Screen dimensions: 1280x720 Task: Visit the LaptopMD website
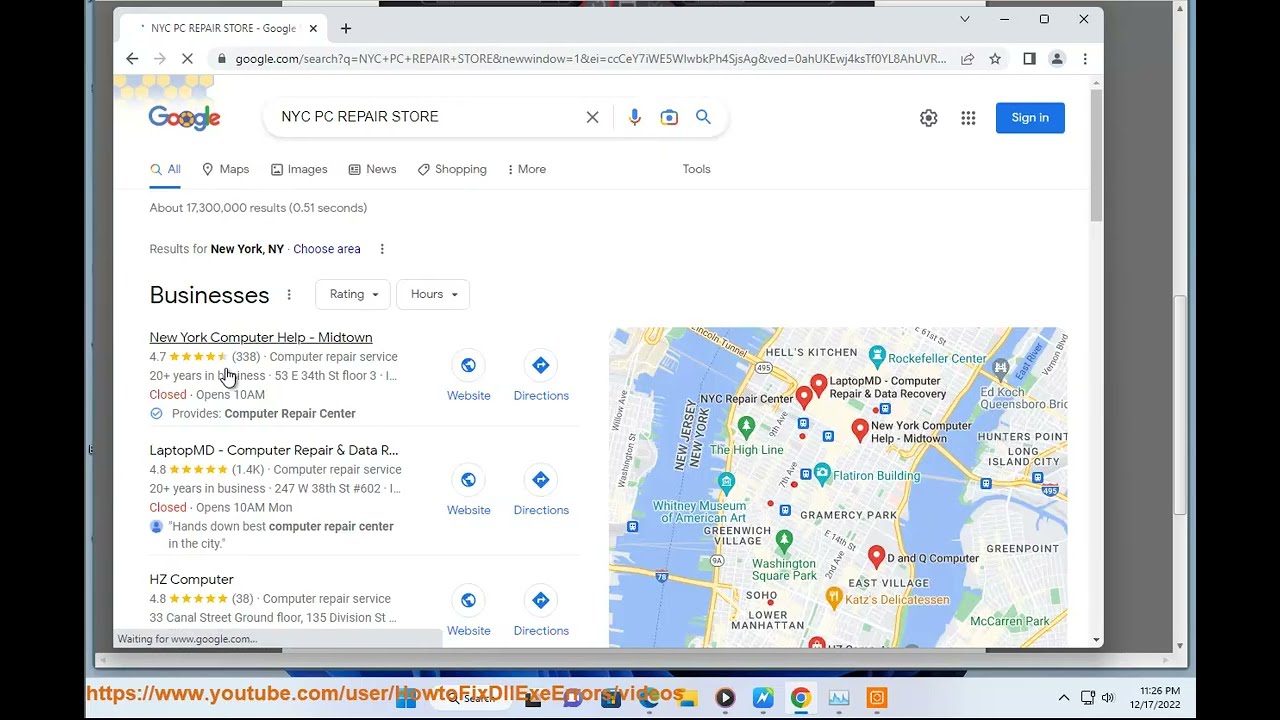(x=468, y=490)
